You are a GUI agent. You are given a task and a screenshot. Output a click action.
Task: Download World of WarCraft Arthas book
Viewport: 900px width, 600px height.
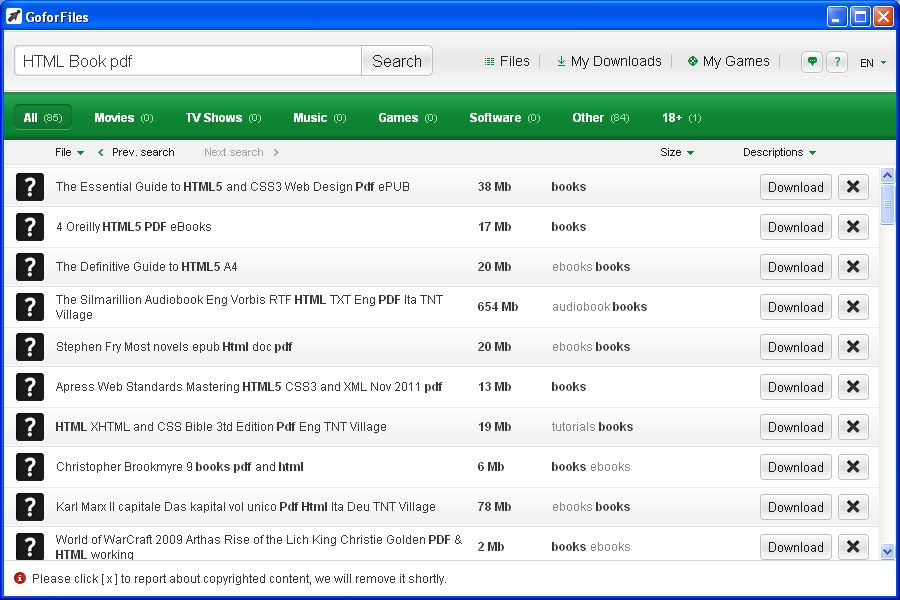tap(796, 547)
